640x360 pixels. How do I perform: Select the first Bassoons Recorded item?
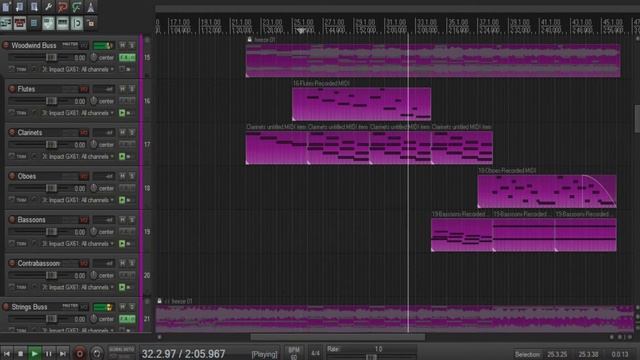point(462,235)
